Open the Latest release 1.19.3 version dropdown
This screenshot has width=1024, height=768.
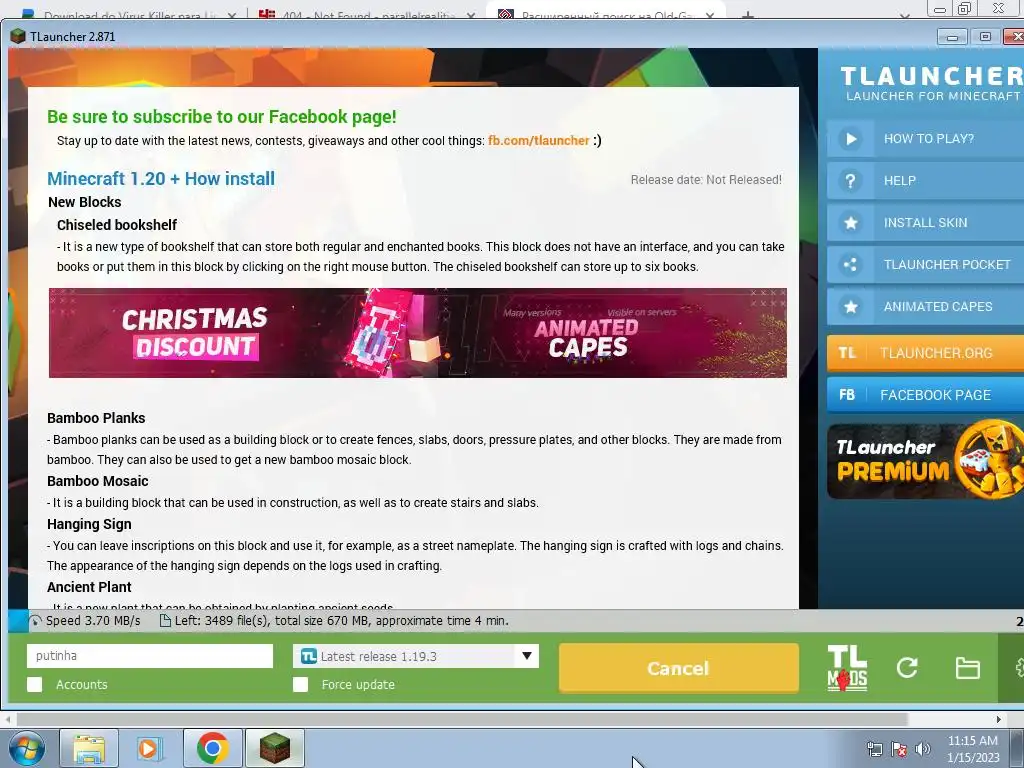coord(416,656)
